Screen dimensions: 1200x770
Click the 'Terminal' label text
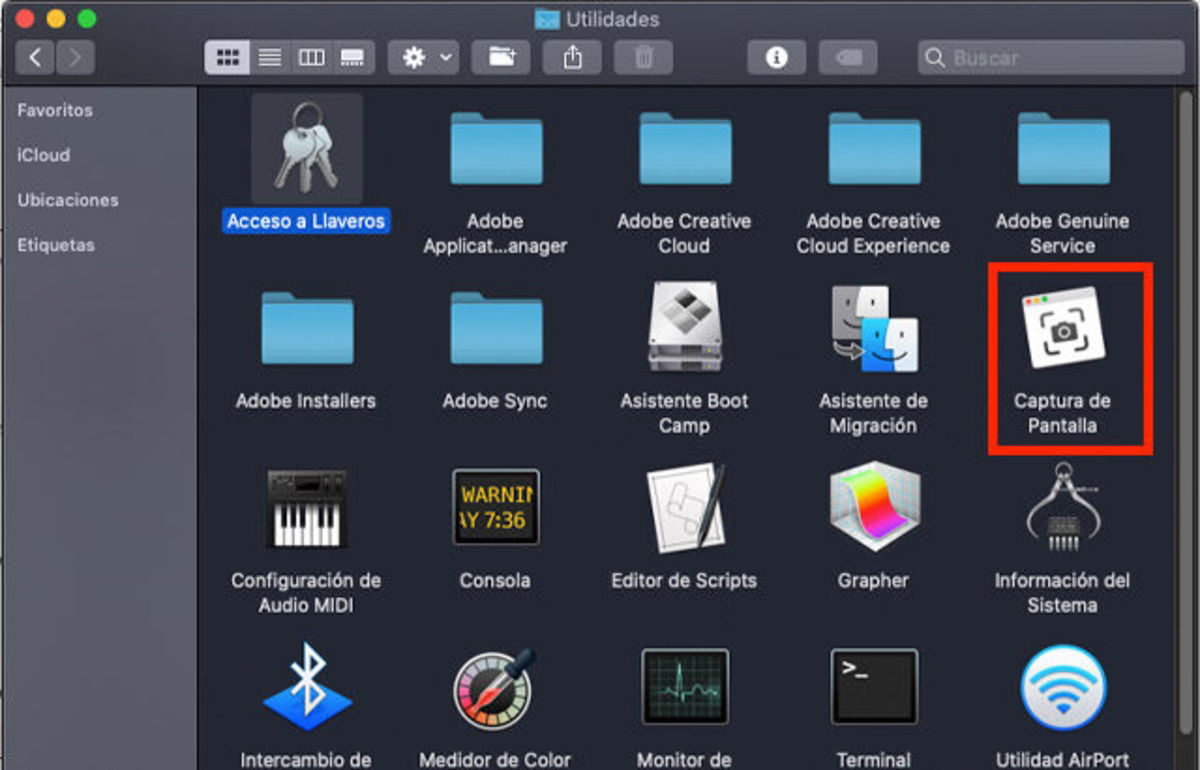pos(873,760)
